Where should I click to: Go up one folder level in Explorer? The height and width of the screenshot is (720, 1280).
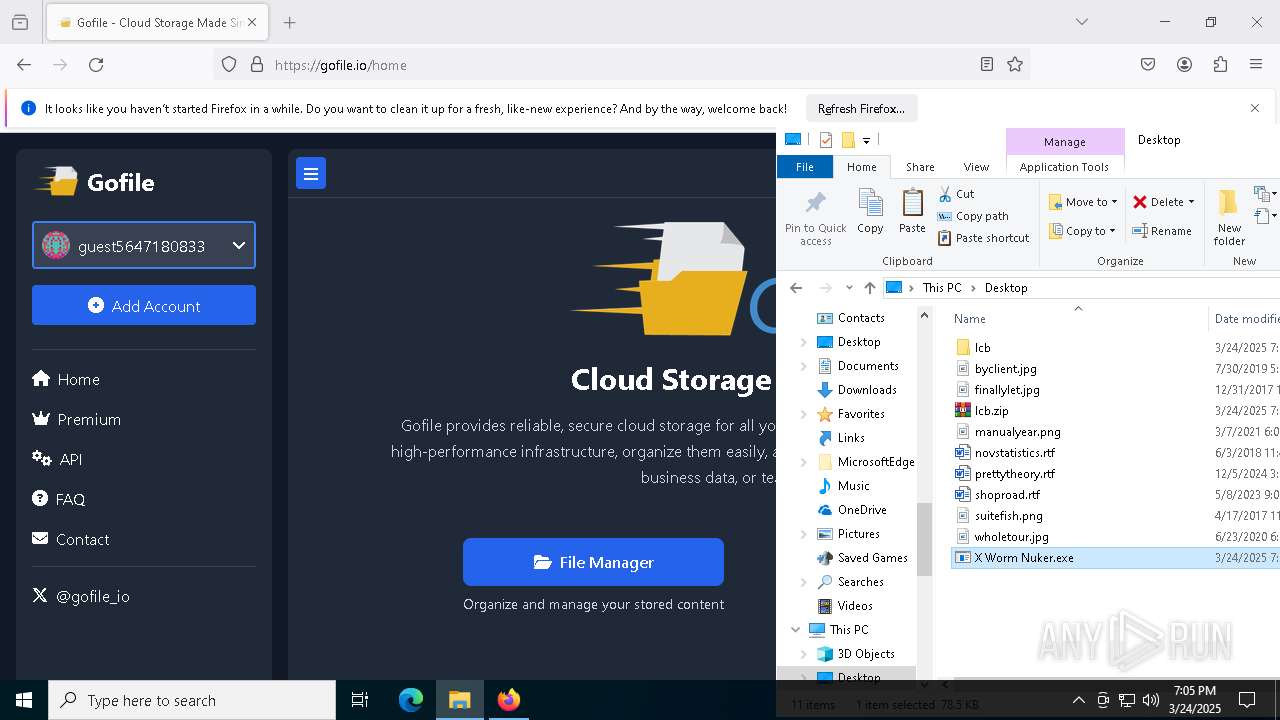point(870,288)
